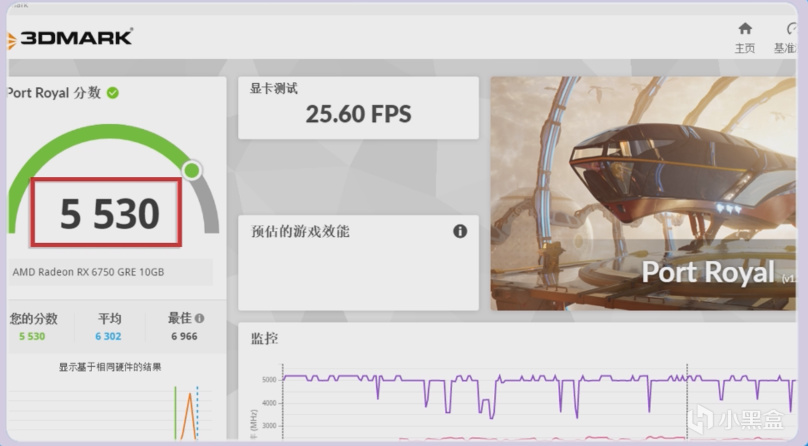Viewport: 808px width, 446px height.
Task: Click the 25.60 FPS result
Action: coord(358,114)
